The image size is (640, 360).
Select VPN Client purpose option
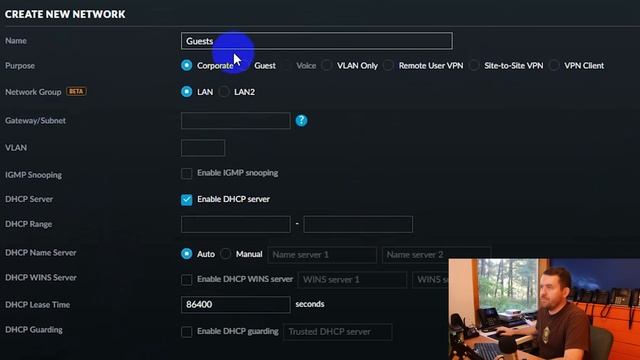click(x=554, y=65)
